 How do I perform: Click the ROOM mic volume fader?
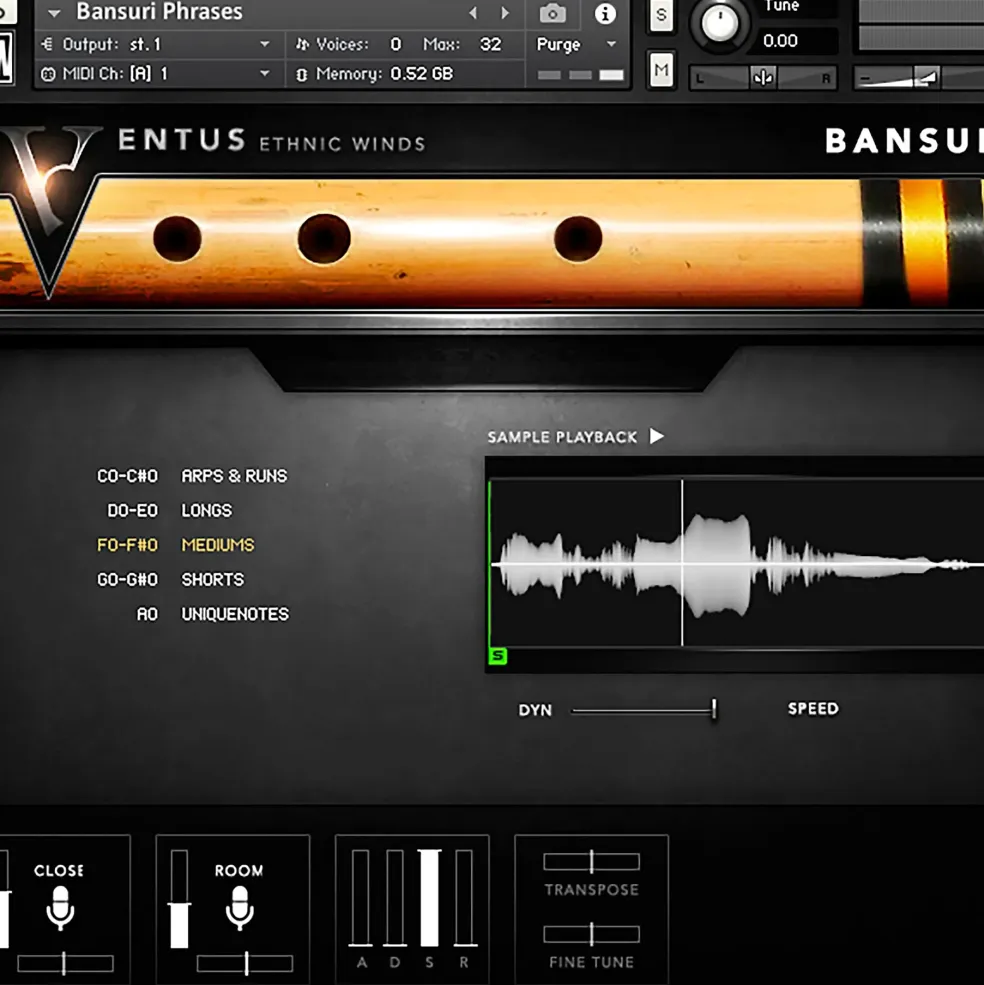click(179, 899)
